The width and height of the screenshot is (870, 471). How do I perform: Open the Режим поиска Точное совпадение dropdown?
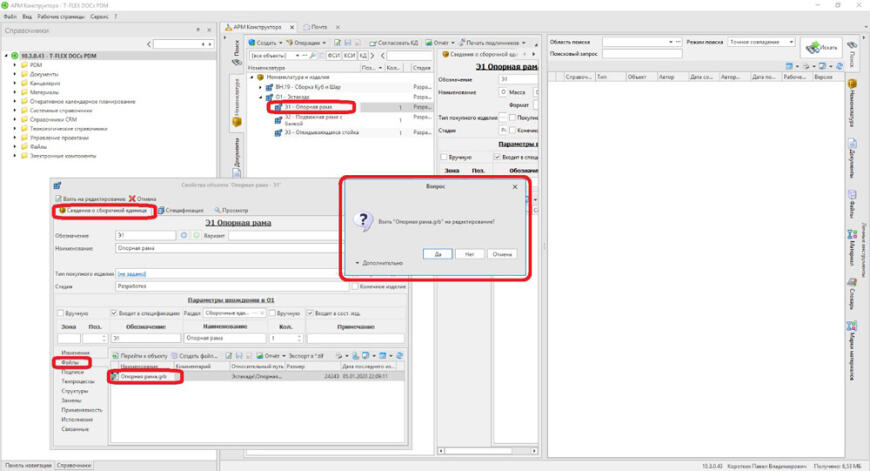click(x=761, y=42)
